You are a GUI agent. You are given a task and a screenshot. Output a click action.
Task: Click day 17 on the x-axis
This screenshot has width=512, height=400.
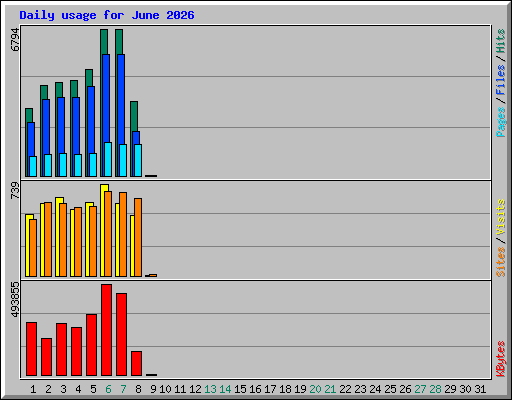tap(270, 389)
